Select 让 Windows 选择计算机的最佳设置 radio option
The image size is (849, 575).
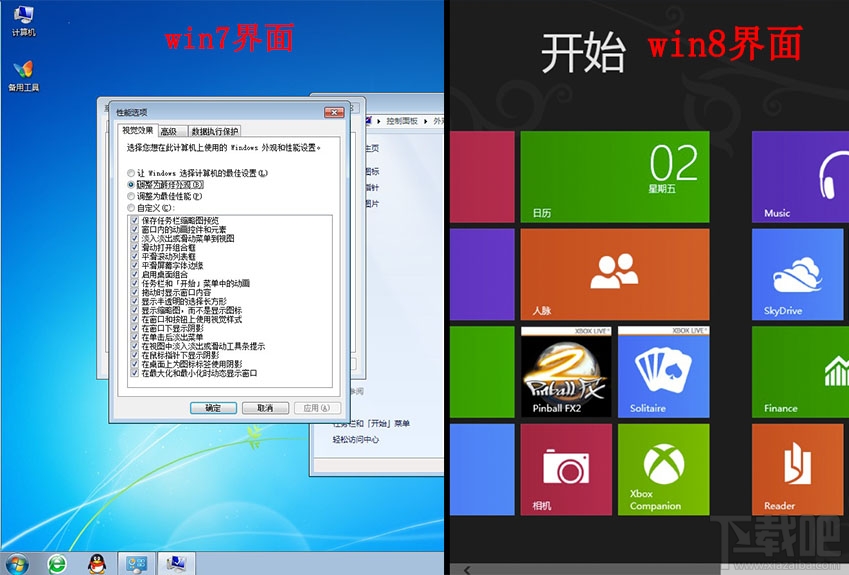point(131,173)
